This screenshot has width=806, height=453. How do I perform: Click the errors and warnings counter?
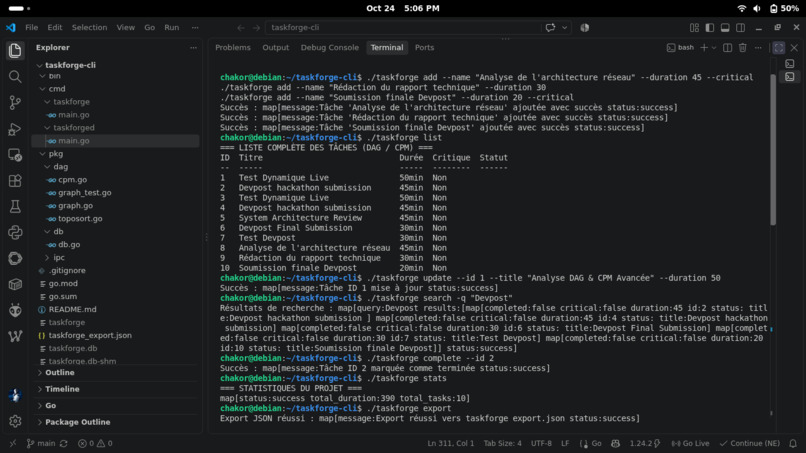coord(95,443)
